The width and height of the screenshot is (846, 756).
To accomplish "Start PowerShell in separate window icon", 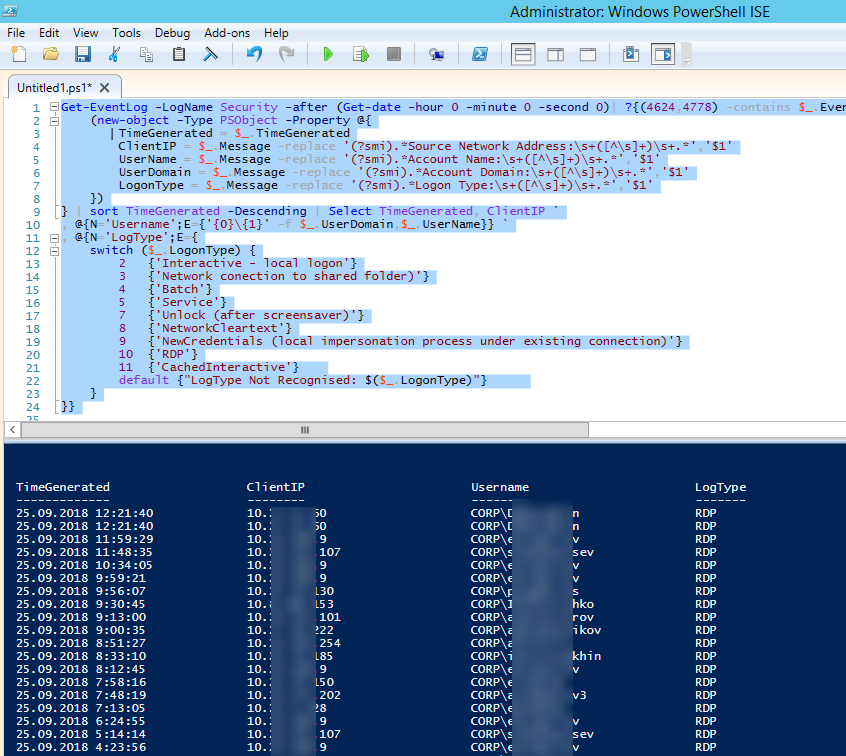I will click(x=480, y=54).
